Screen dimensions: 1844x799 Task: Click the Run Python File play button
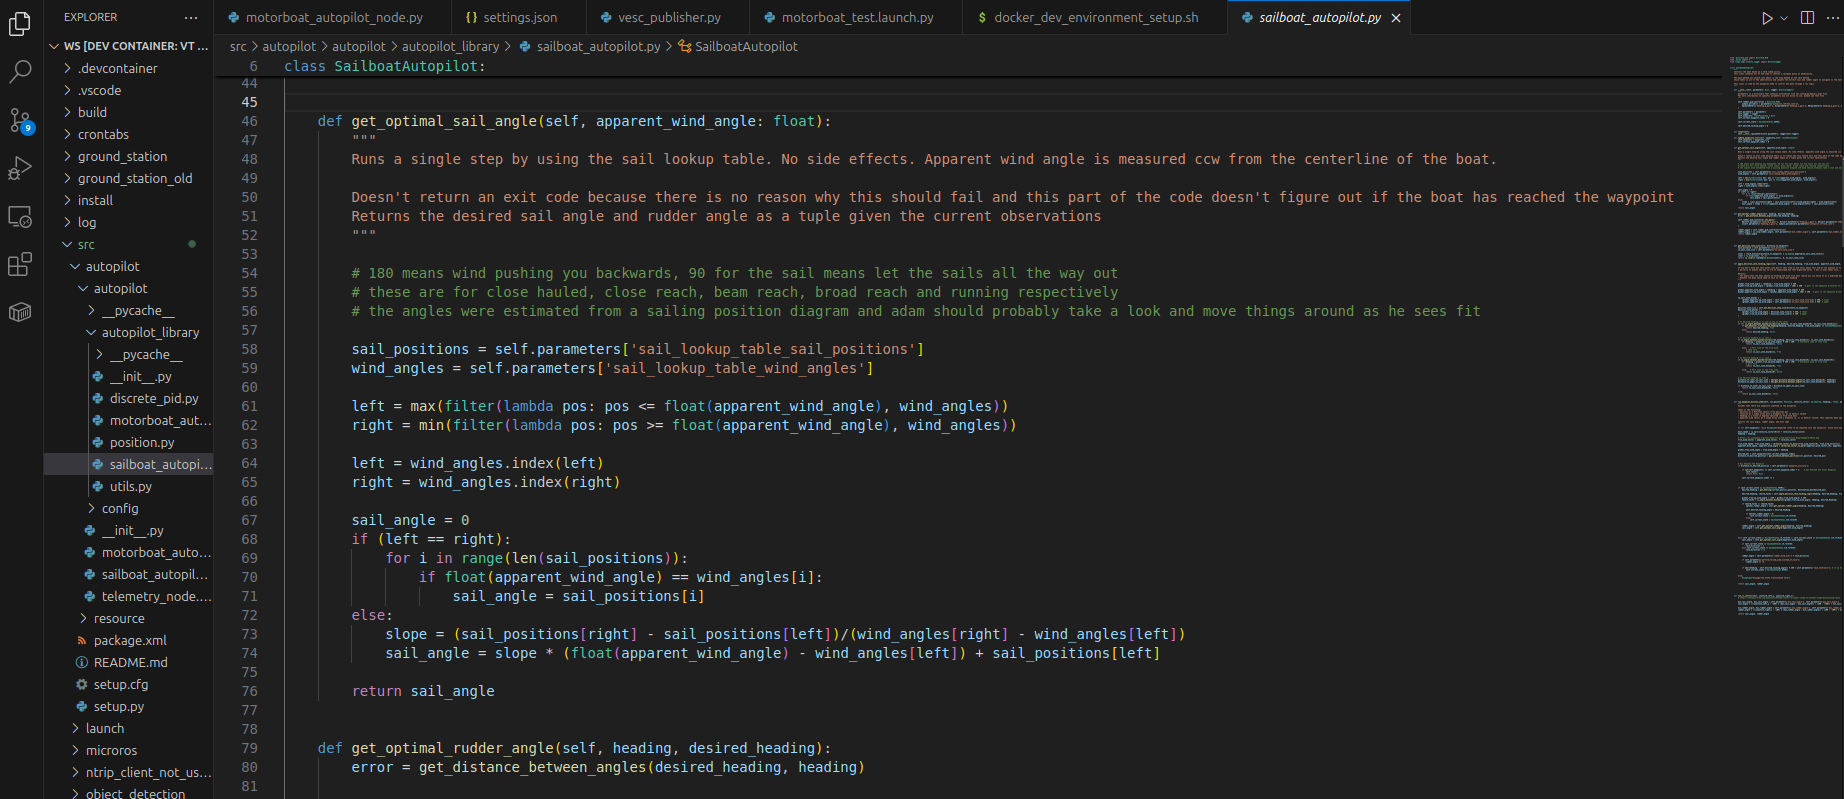(x=1767, y=18)
